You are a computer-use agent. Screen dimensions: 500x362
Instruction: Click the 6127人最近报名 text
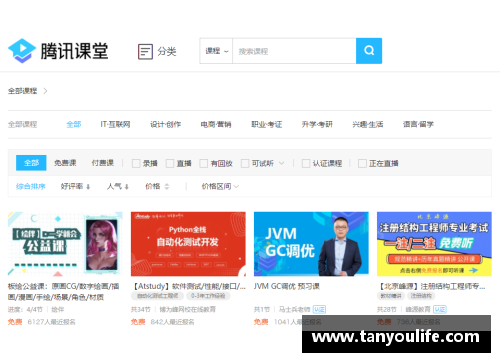51,322
